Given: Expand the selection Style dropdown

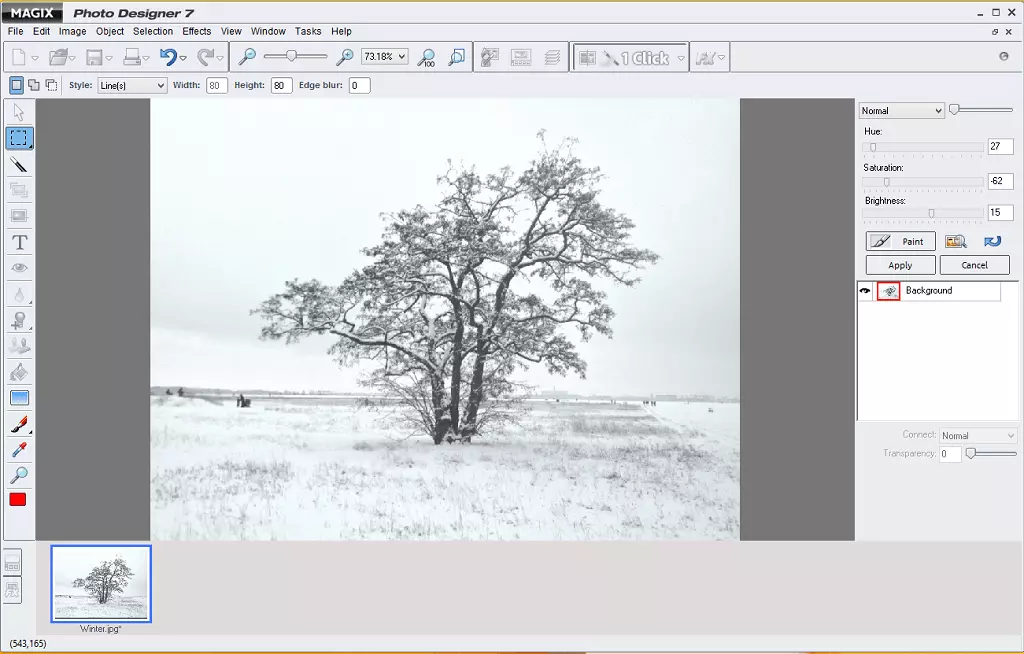Looking at the screenshot, I should tap(132, 86).
